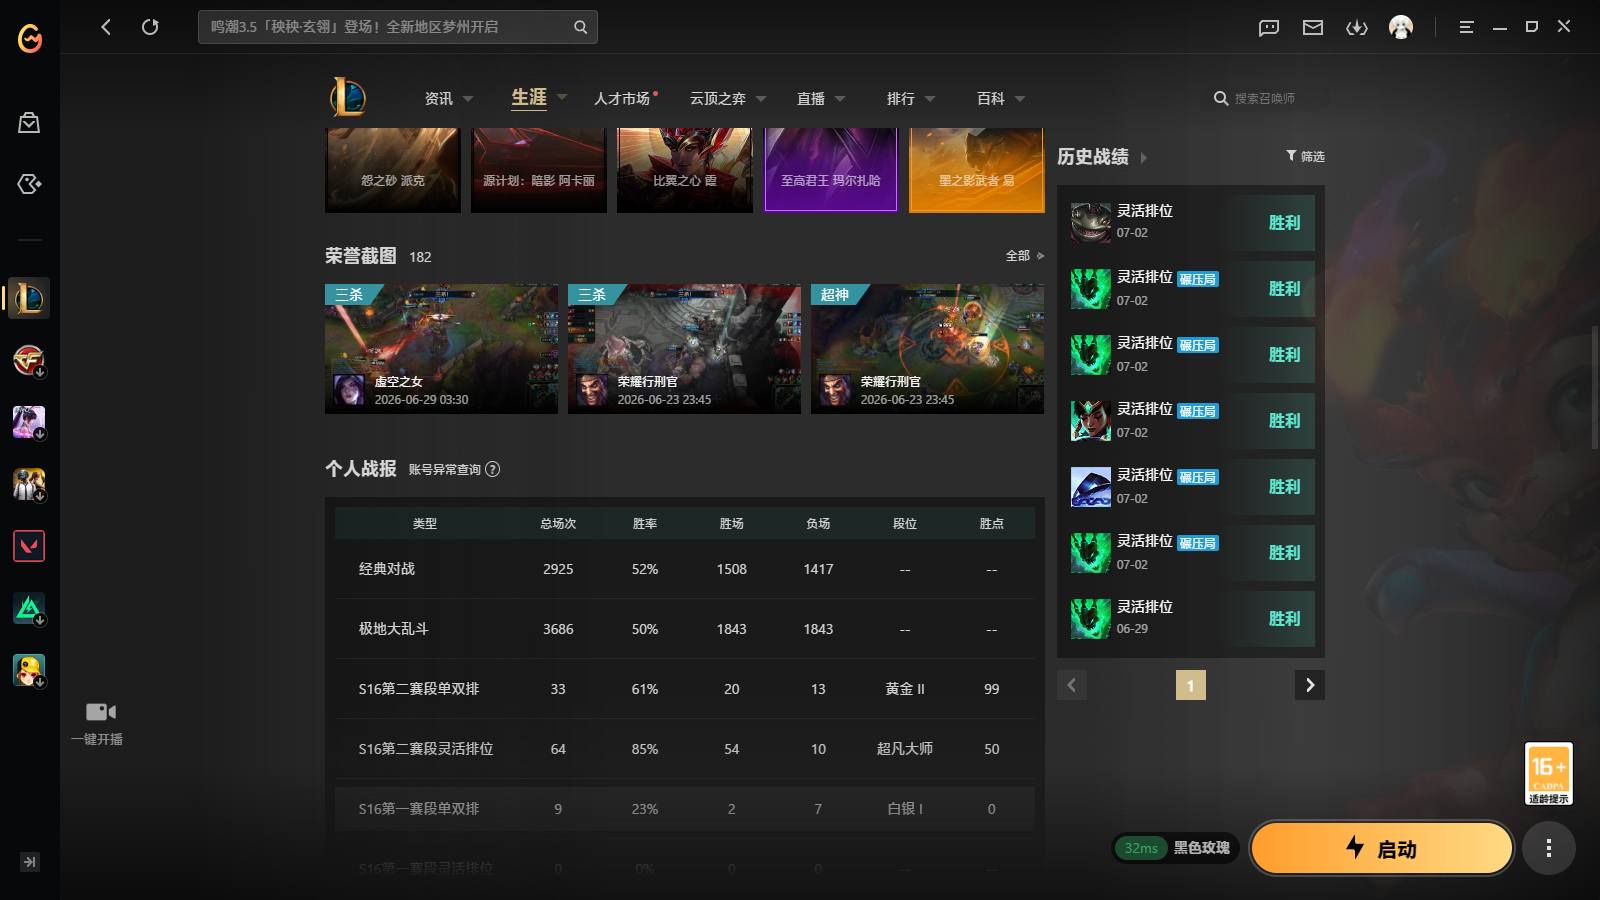Open the 怨之砂 派克 skin card
Viewport: 1600px width, 900px height.
tap(393, 169)
